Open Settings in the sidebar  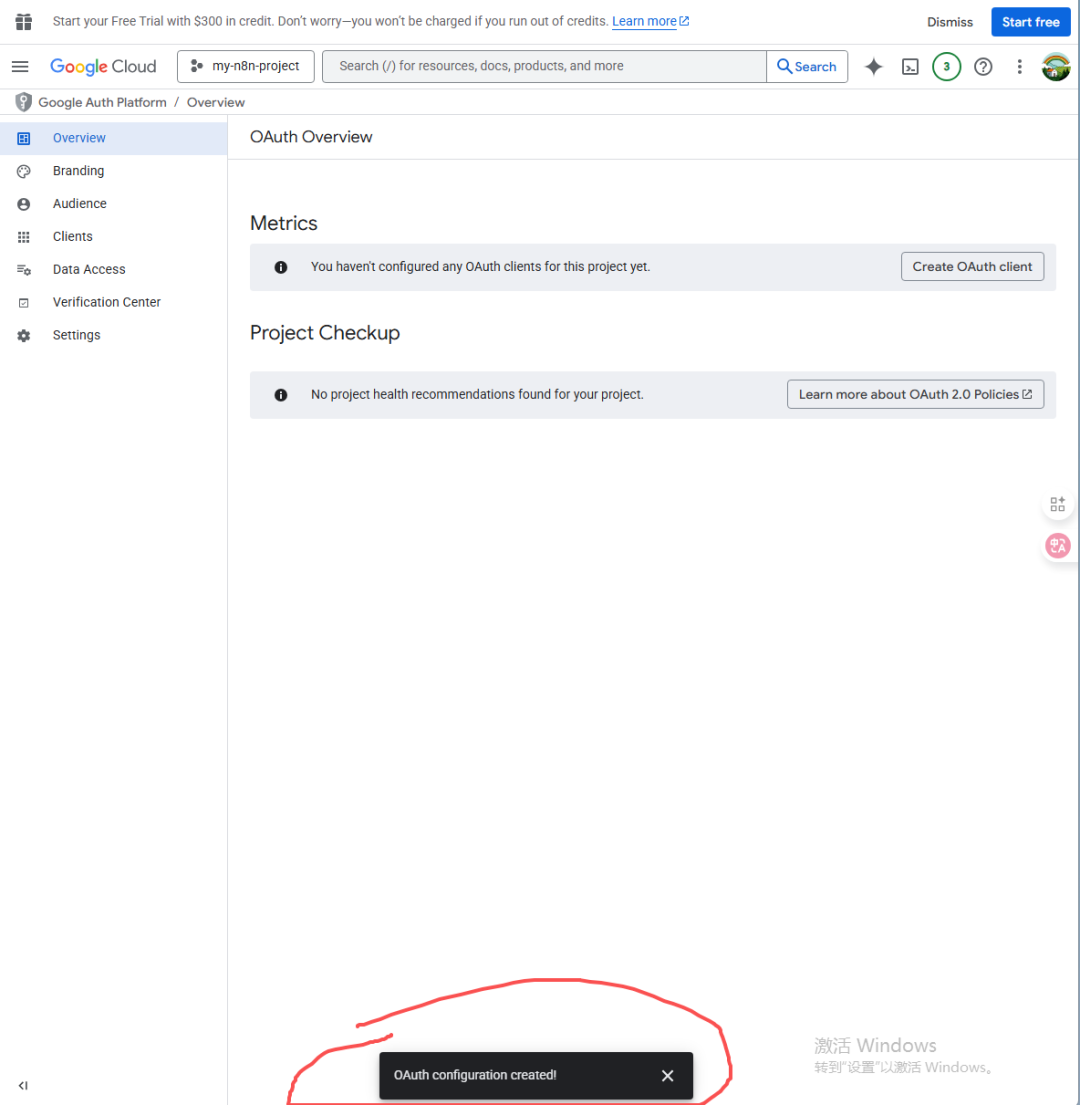point(76,335)
